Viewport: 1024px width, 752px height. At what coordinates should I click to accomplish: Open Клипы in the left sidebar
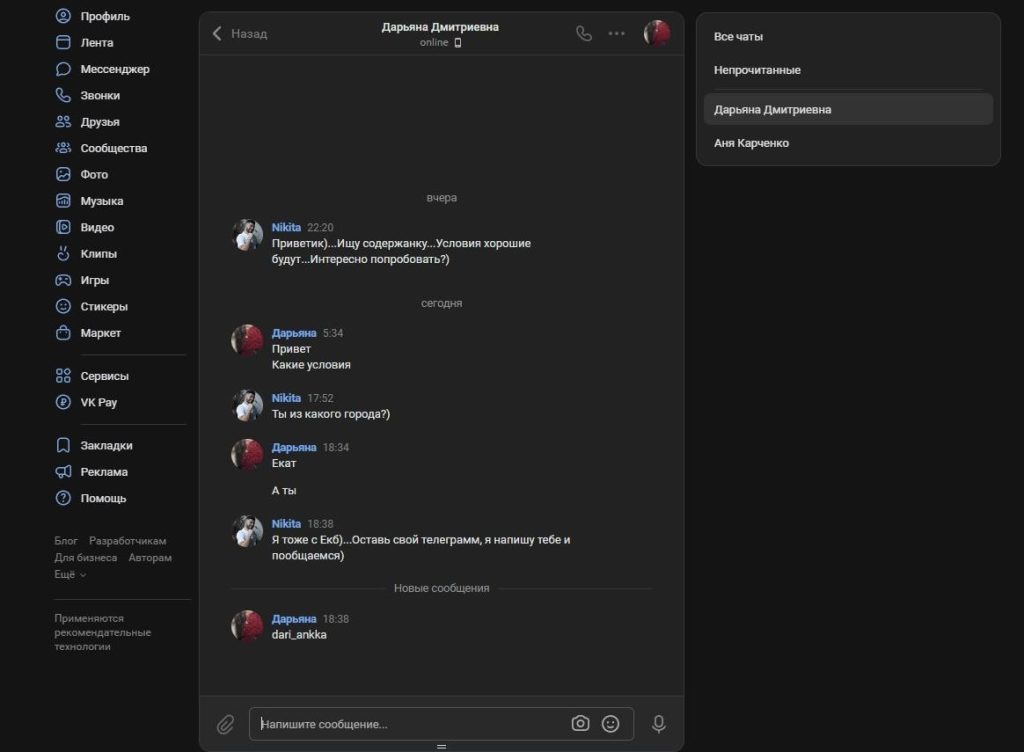[x=98, y=254]
